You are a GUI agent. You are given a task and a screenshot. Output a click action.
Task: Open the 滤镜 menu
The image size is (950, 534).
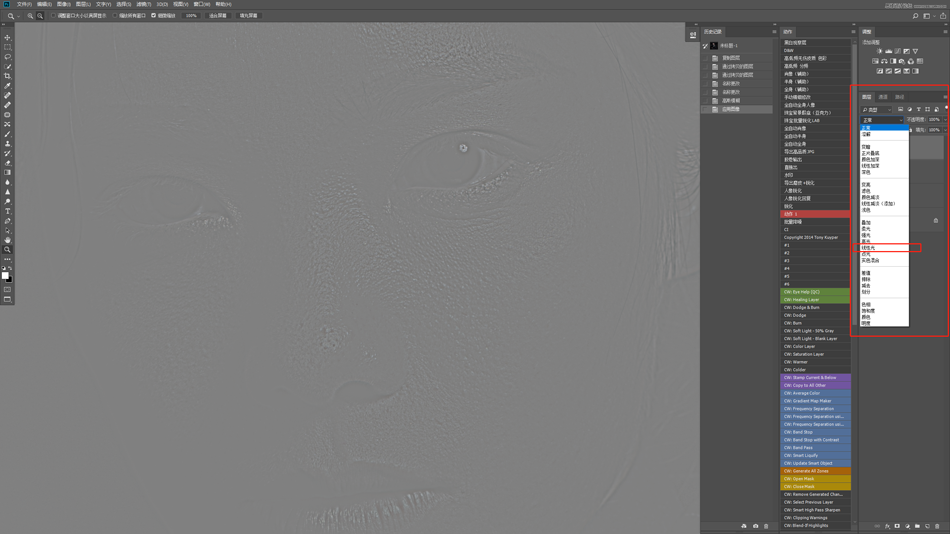click(x=144, y=4)
